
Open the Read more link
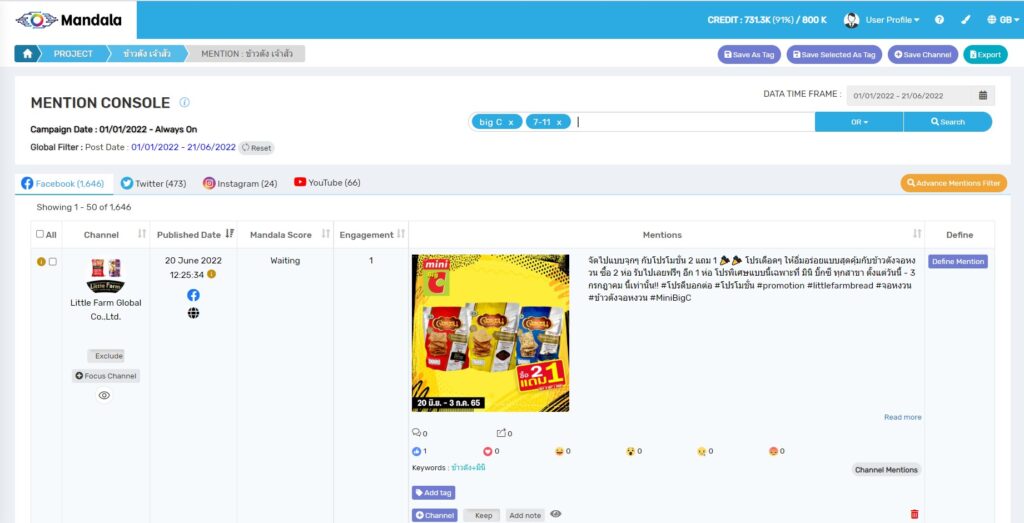pos(903,417)
